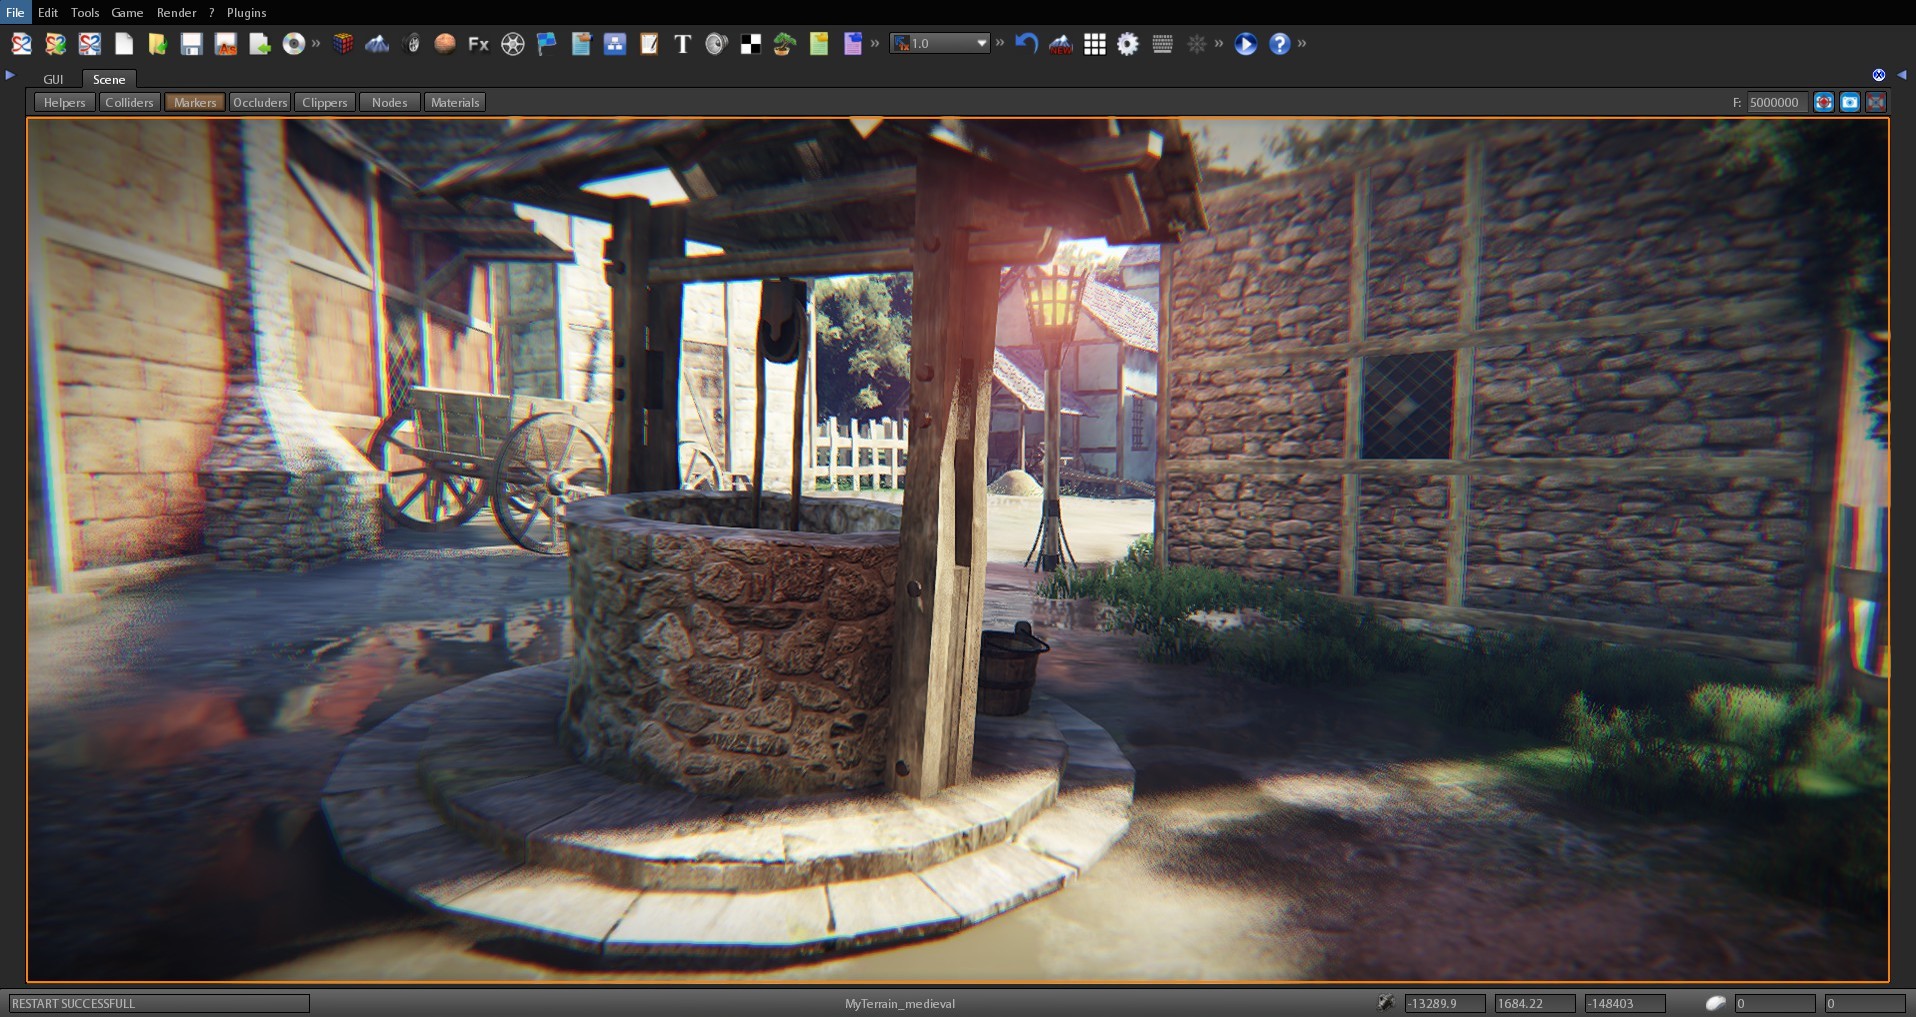Click the blue undo arrow icon

(x=1026, y=44)
